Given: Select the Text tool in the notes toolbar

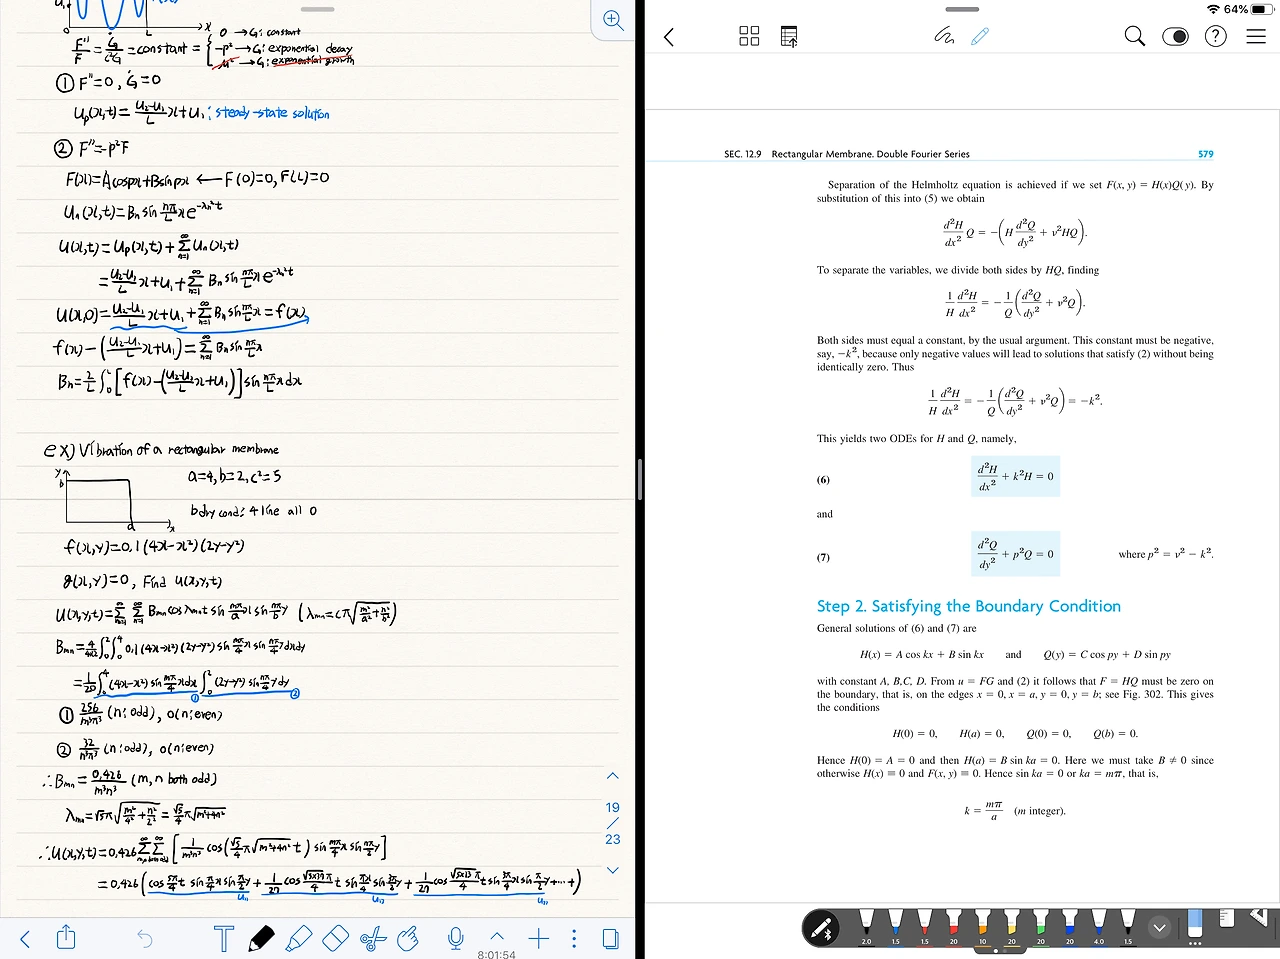Looking at the screenshot, I should [x=223, y=938].
